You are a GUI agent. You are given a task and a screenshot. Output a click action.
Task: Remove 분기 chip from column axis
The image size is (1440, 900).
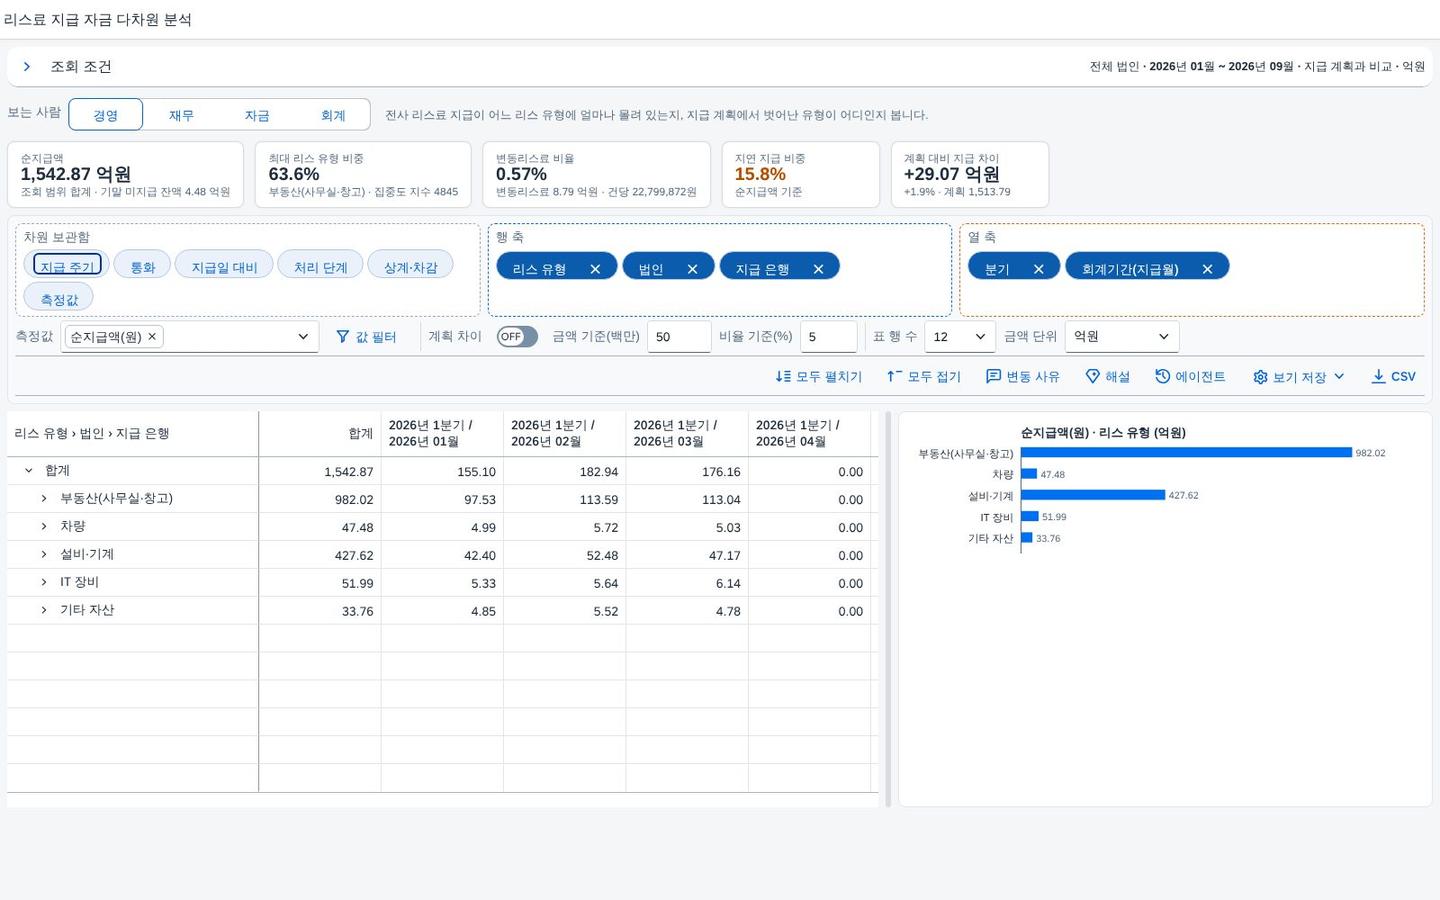point(1038,269)
